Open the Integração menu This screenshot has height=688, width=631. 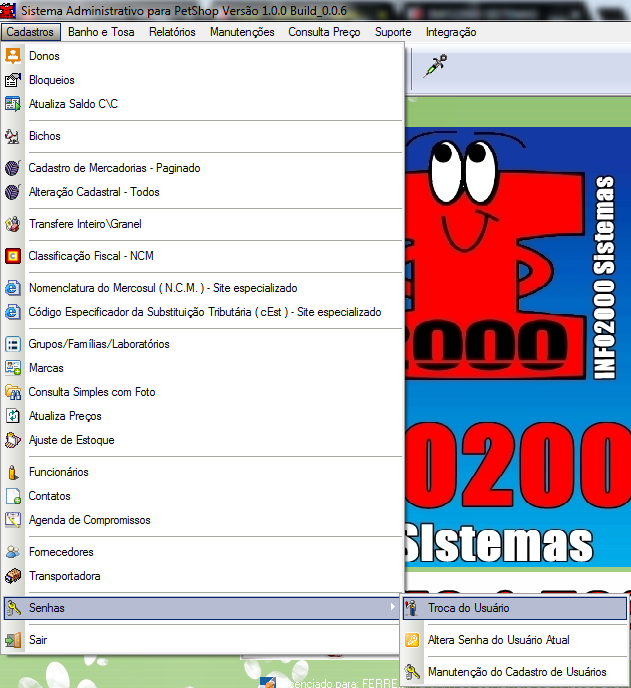click(x=451, y=32)
